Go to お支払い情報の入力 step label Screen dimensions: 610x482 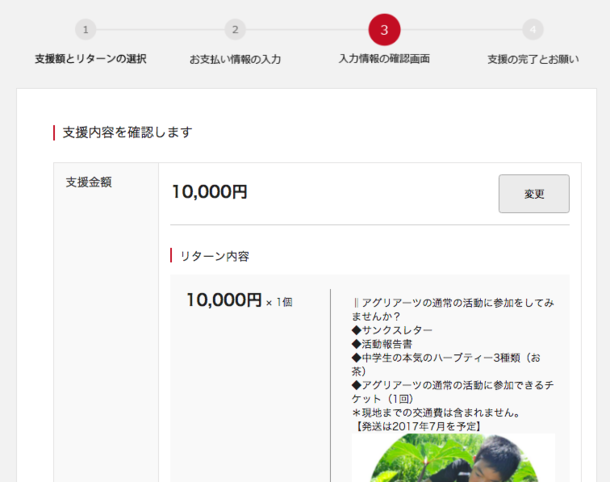click(235, 59)
